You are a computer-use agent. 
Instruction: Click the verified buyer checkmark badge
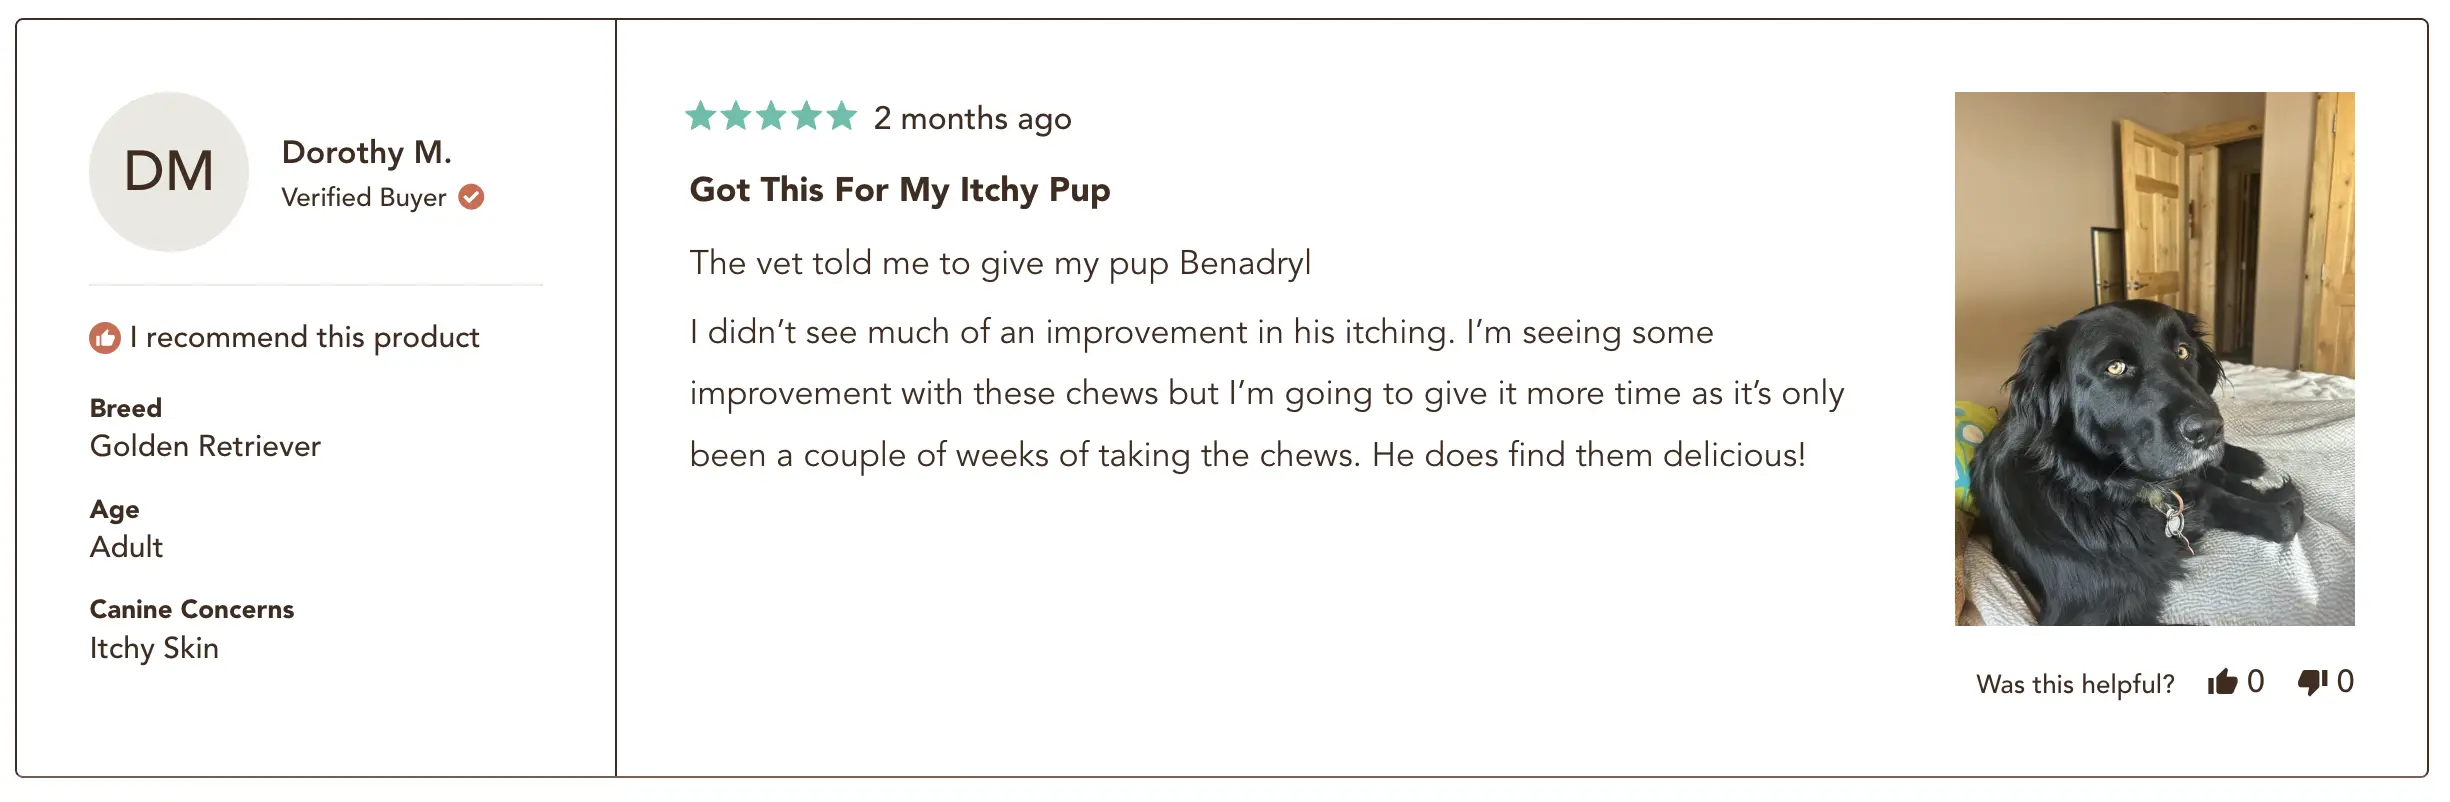[x=472, y=197]
